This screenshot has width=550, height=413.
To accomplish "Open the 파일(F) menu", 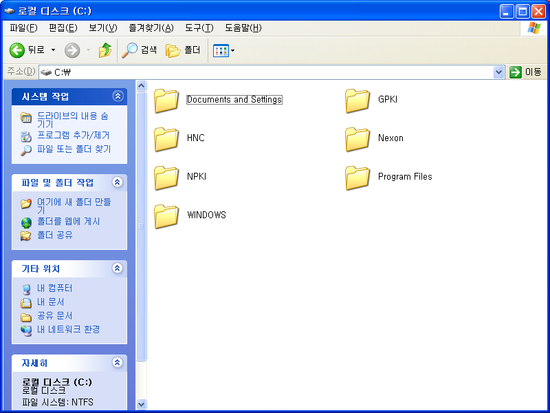I will (x=24, y=28).
